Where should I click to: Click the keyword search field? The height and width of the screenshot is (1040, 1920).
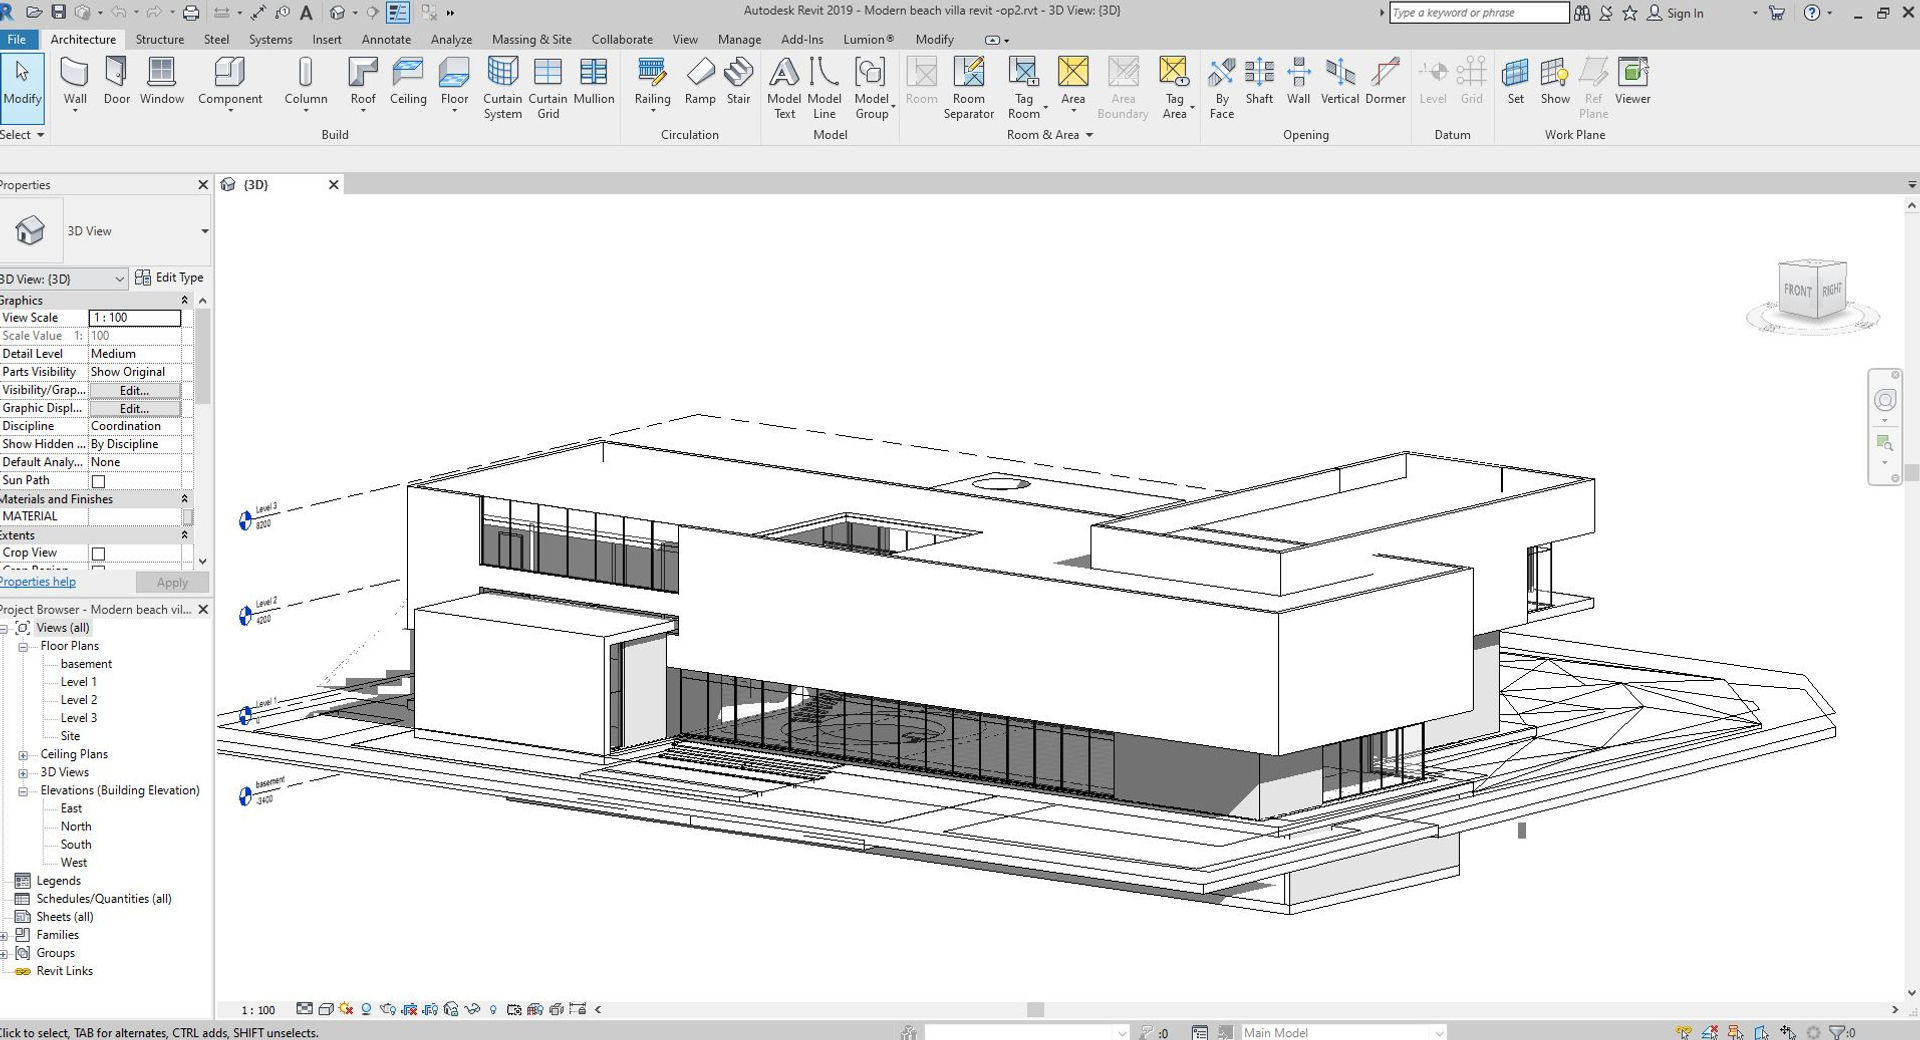coord(1479,13)
